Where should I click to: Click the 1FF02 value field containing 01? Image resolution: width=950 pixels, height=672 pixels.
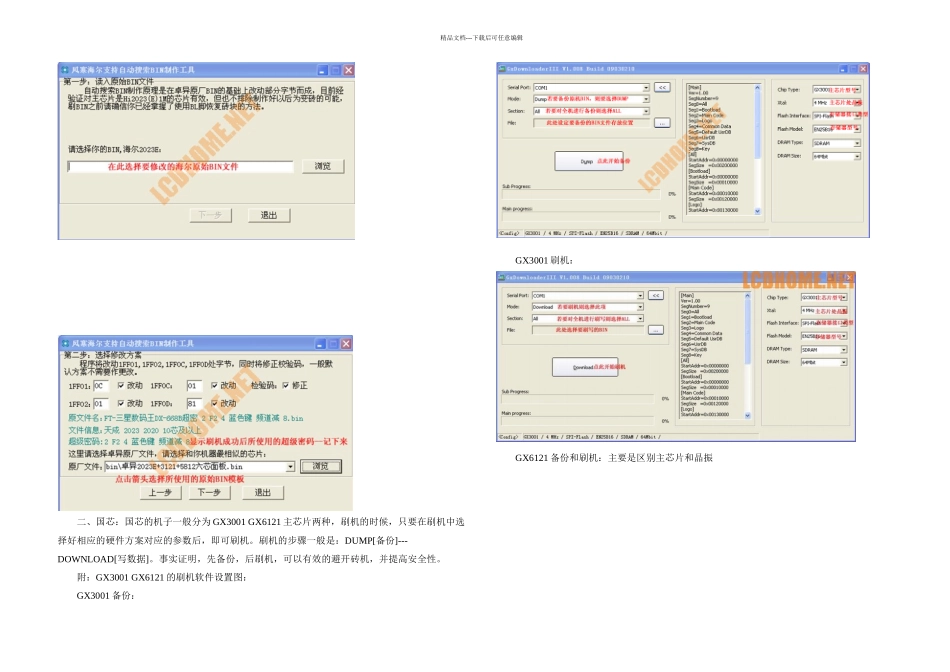tap(100, 404)
